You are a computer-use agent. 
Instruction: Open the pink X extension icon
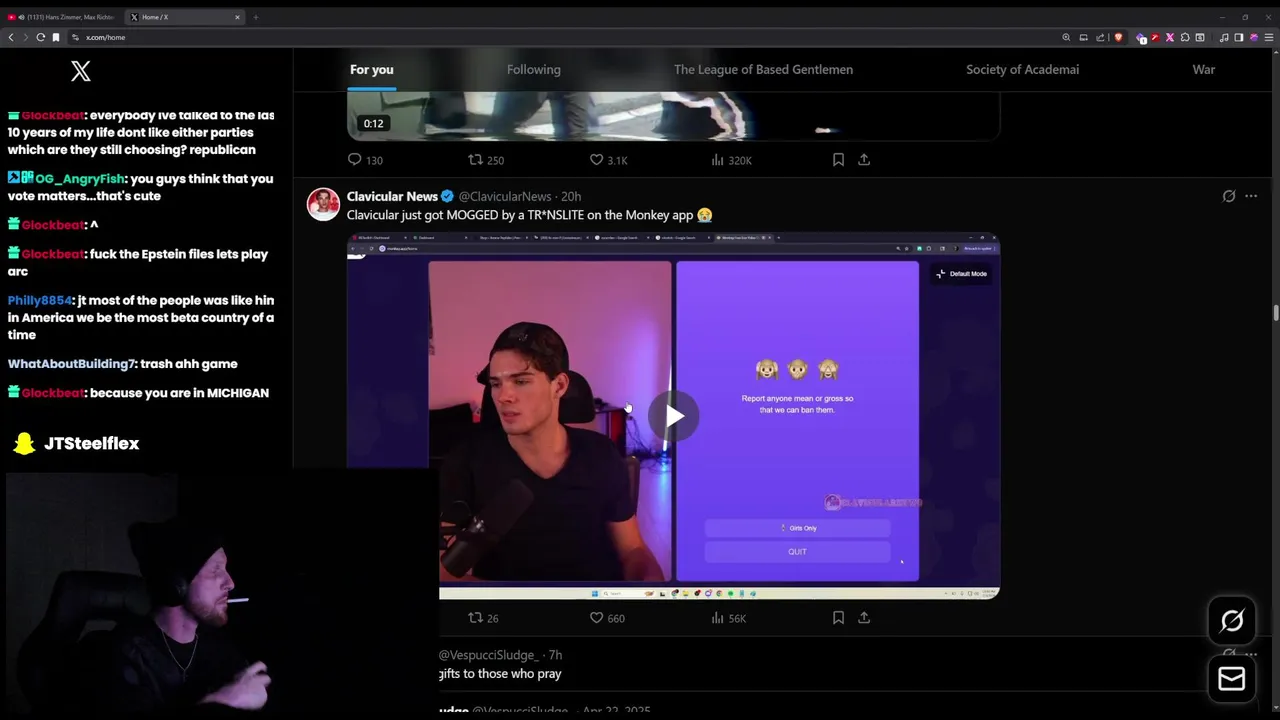(1170, 37)
